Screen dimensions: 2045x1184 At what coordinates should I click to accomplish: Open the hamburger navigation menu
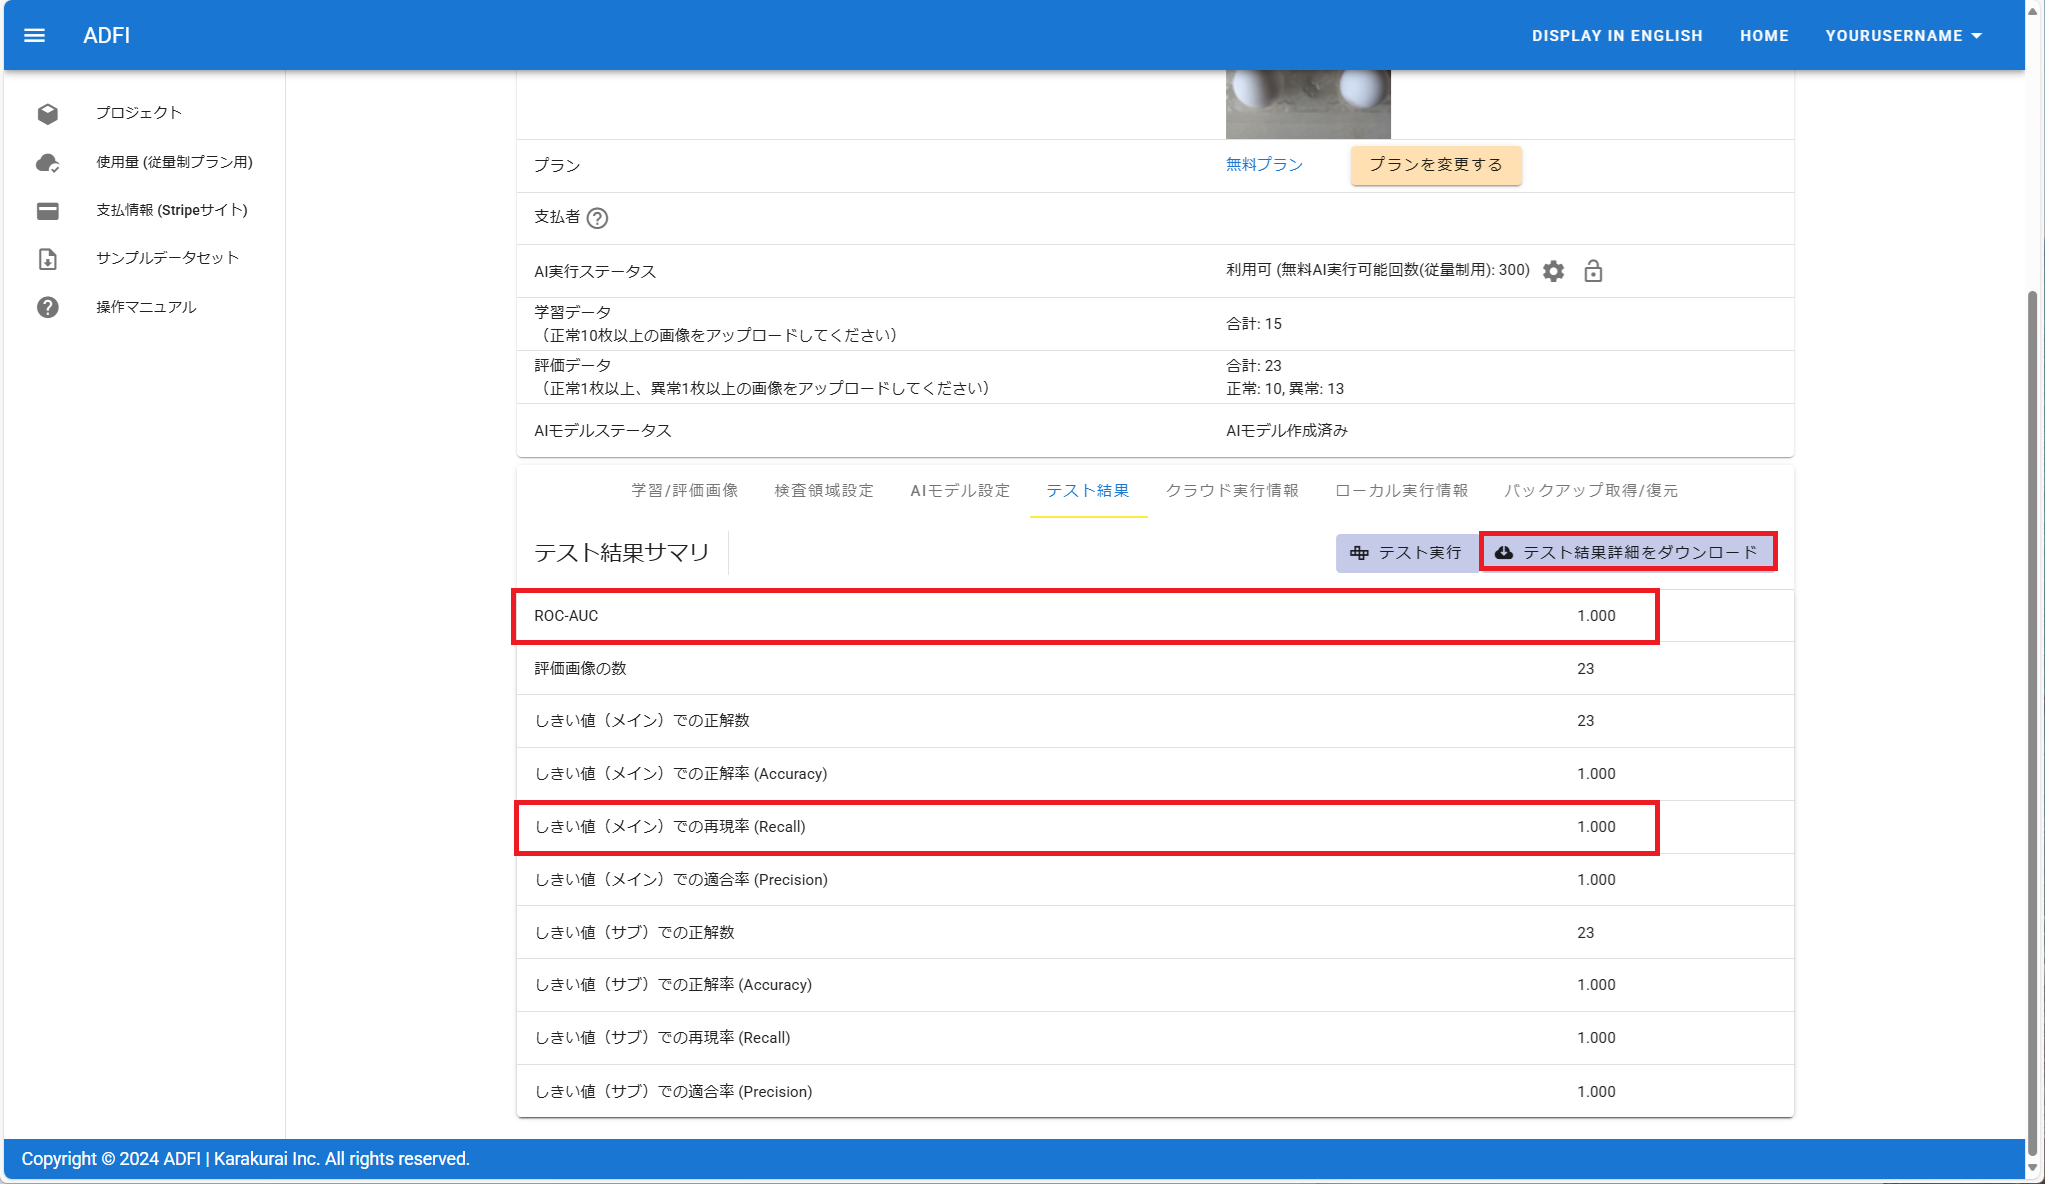point(34,36)
